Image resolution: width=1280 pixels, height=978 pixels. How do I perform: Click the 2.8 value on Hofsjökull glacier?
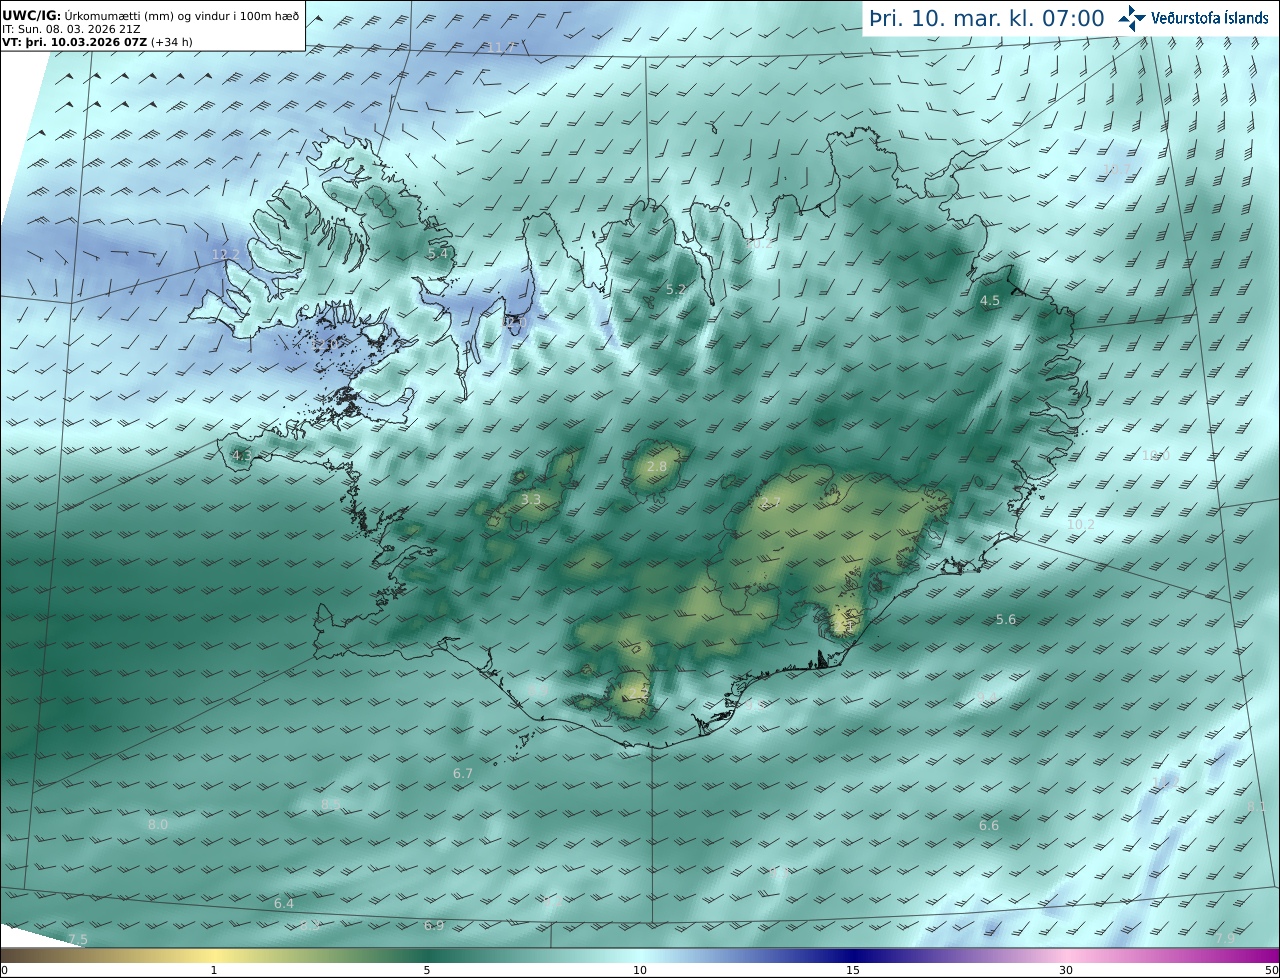pyautogui.click(x=657, y=467)
